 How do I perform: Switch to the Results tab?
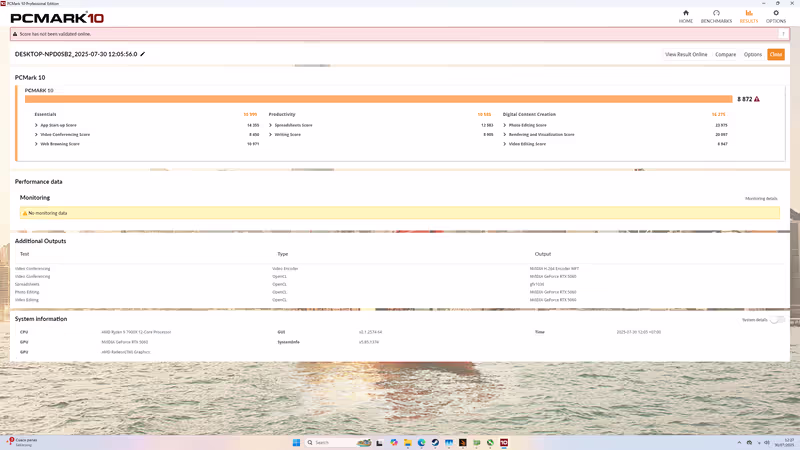click(x=748, y=16)
